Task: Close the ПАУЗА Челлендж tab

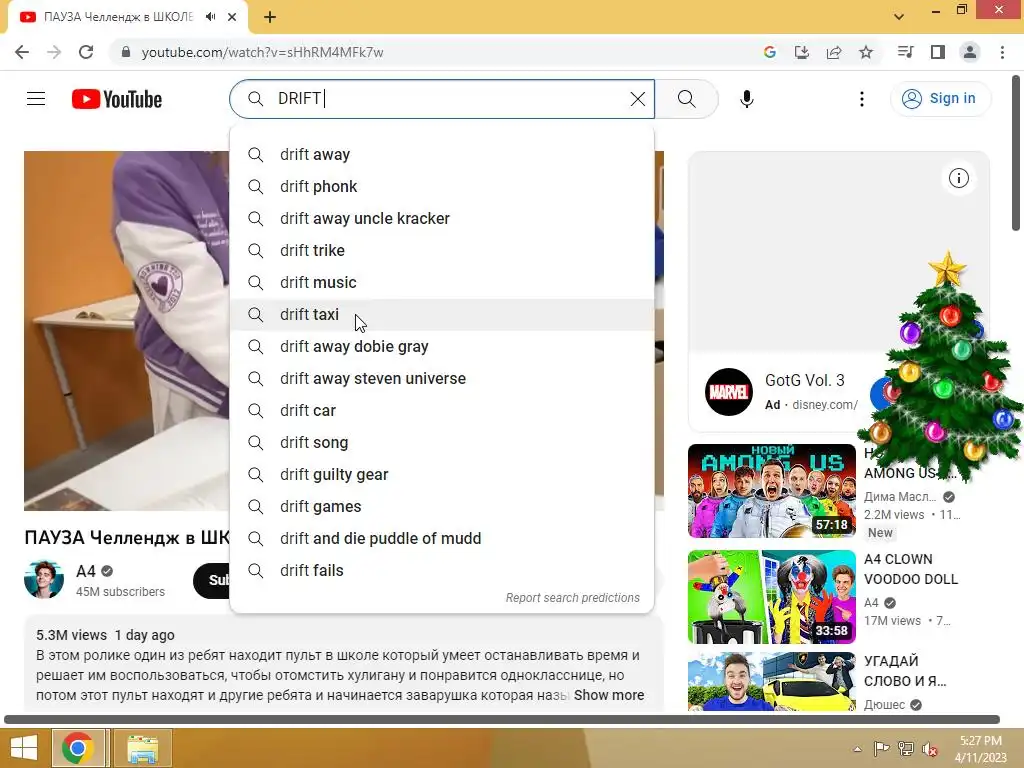Action: 232,17
